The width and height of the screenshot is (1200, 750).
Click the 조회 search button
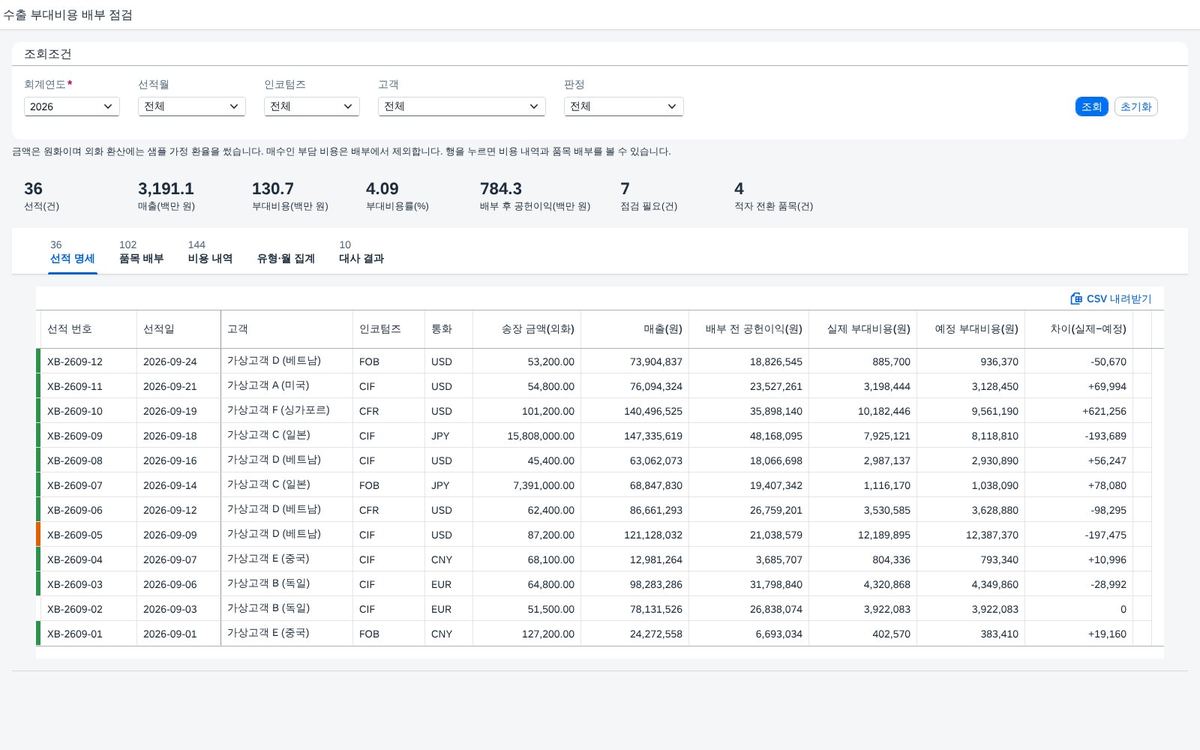[x=1091, y=106]
